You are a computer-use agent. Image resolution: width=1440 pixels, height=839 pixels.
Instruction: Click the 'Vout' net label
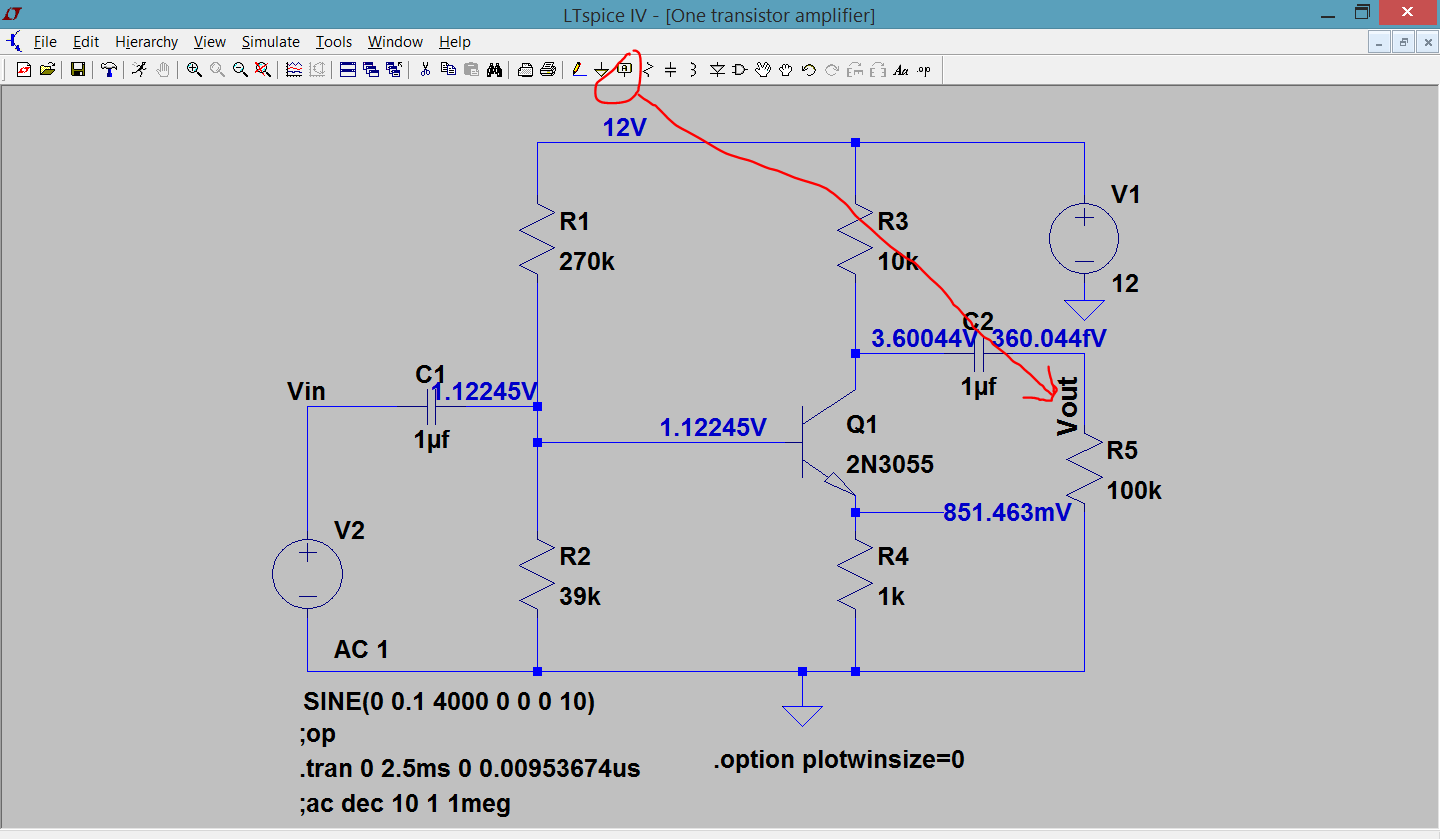pyautogui.click(x=1068, y=406)
